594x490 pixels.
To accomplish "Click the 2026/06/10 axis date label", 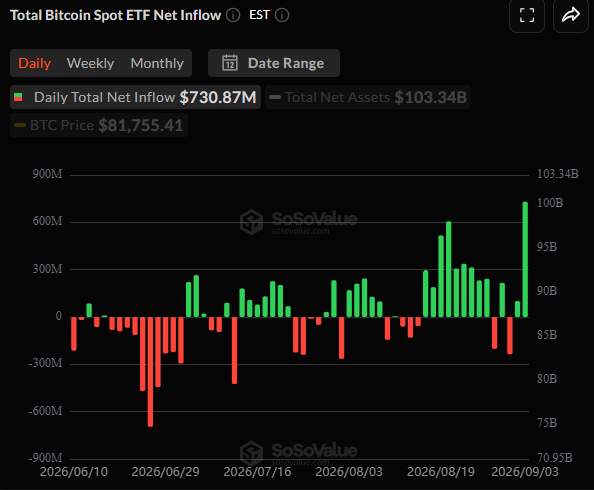I will 74,472.
